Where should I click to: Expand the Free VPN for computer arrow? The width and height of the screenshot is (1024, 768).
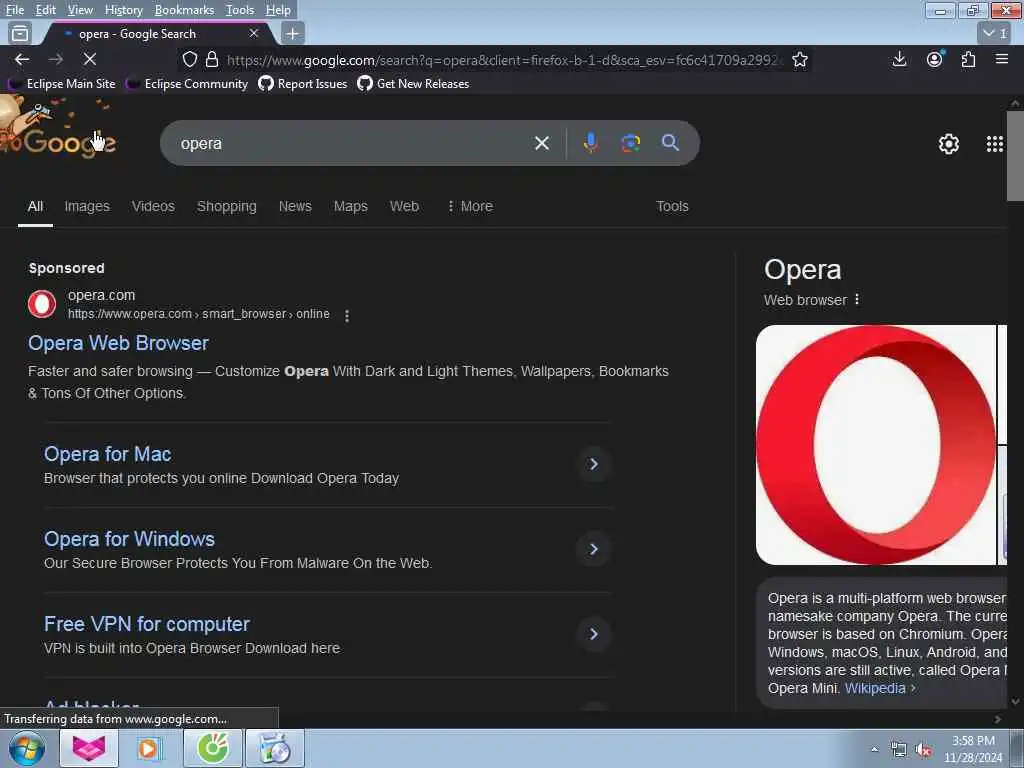[x=594, y=633]
